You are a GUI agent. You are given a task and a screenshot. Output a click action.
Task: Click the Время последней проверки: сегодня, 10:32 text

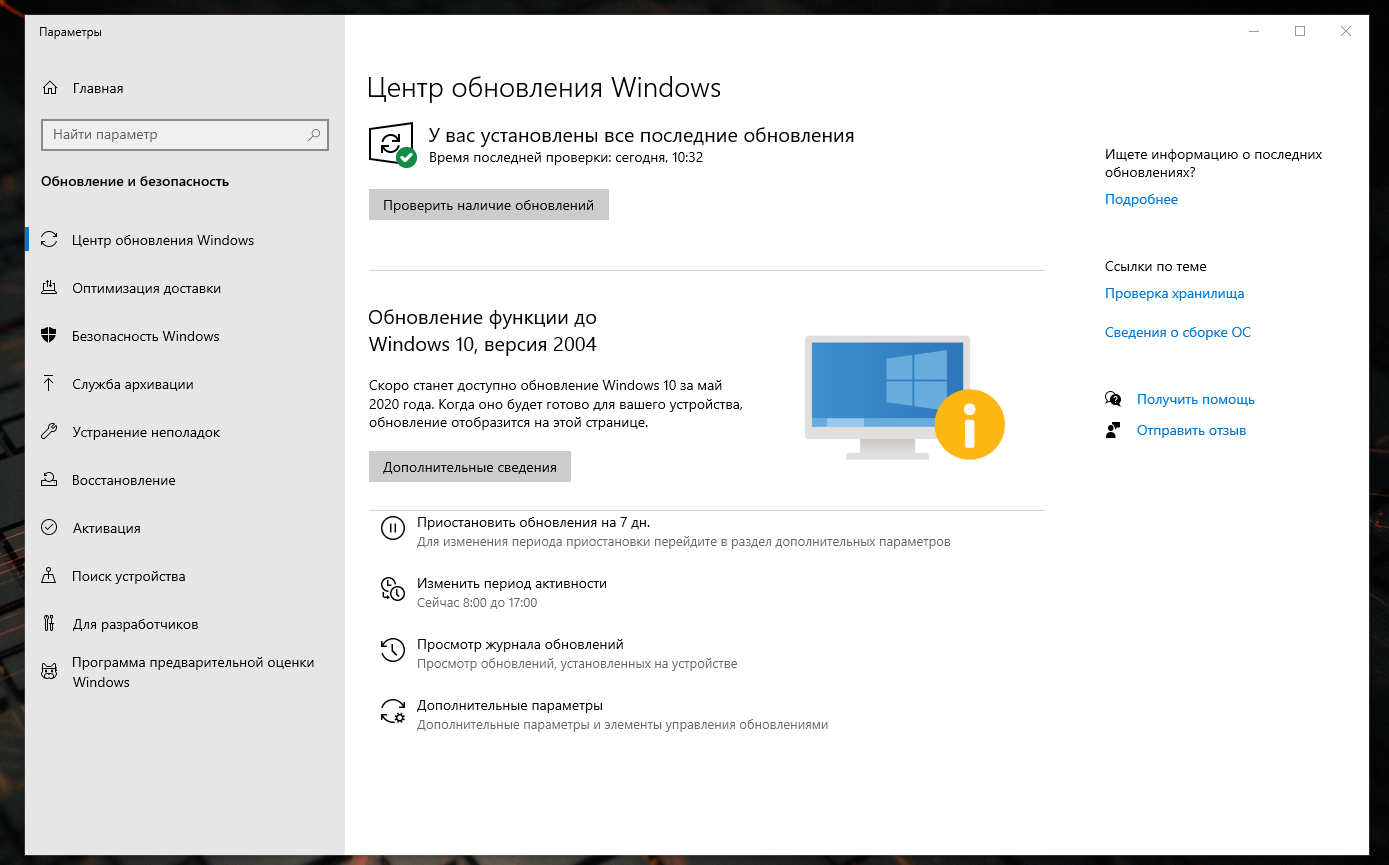[x=566, y=157]
